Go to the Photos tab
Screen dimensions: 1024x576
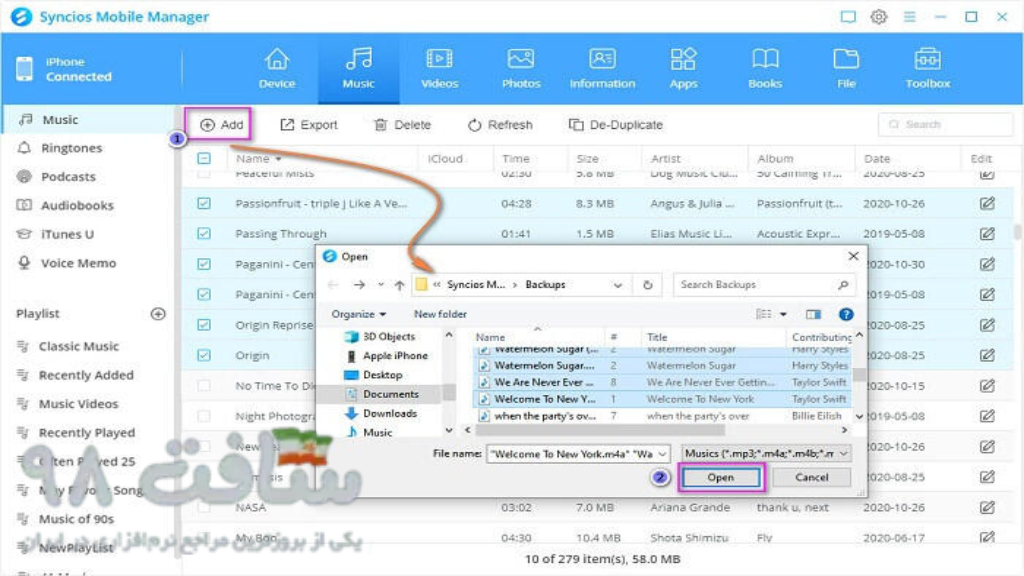coord(521,69)
